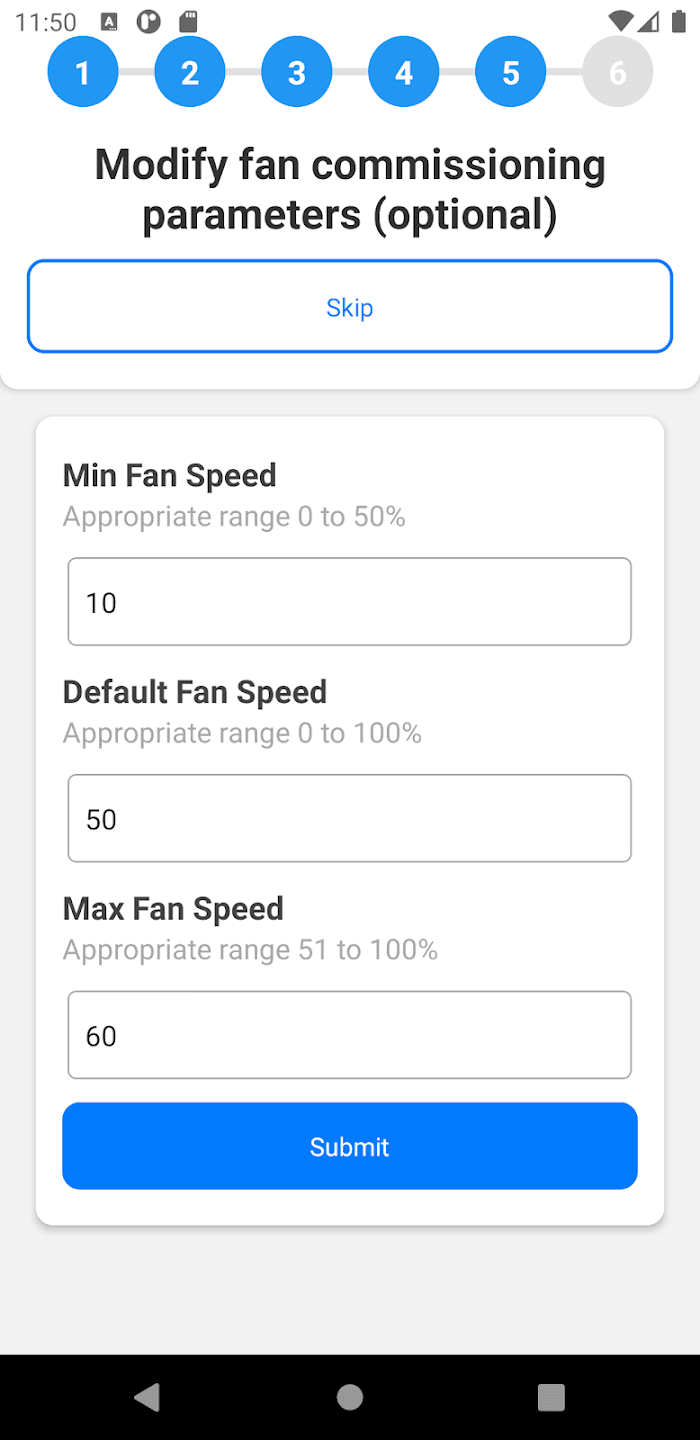Tap the step 5 indicator
The height and width of the screenshot is (1440, 700).
coord(511,72)
